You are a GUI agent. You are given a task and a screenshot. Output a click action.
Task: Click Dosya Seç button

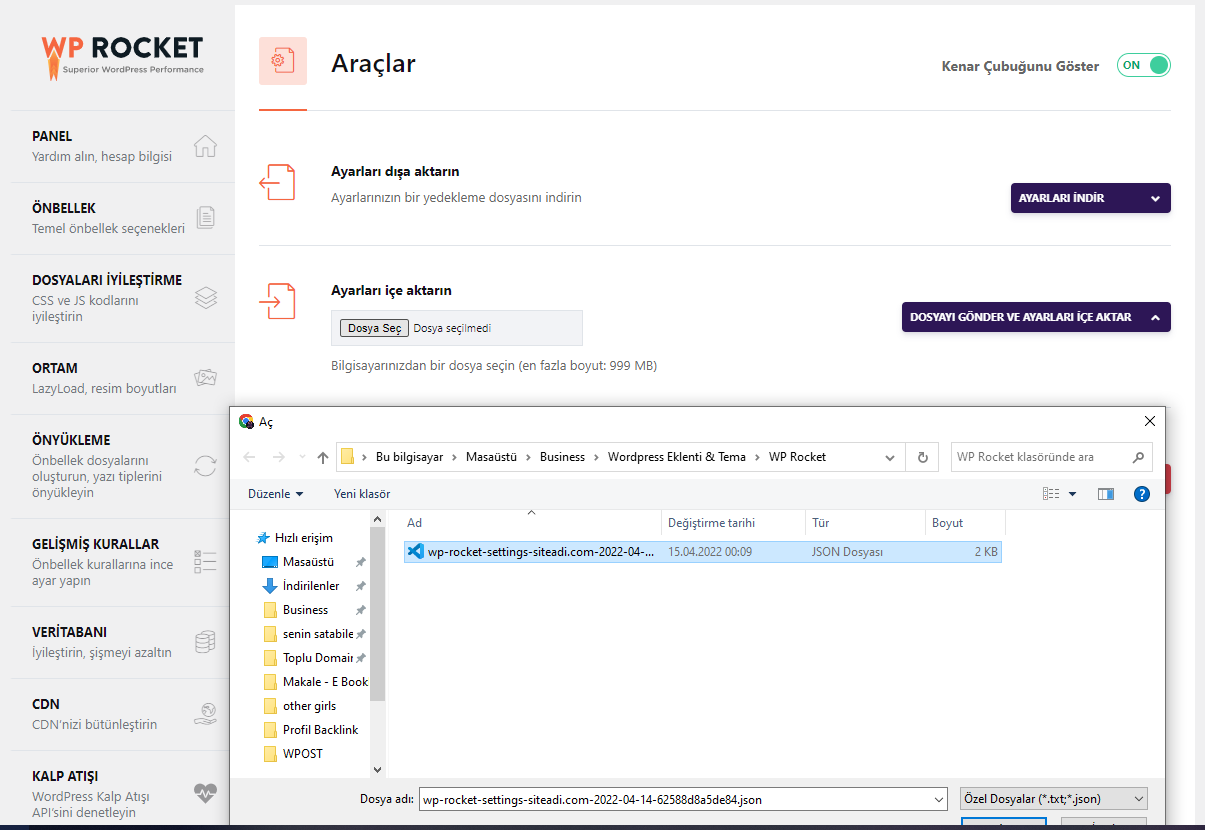(x=374, y=328)
